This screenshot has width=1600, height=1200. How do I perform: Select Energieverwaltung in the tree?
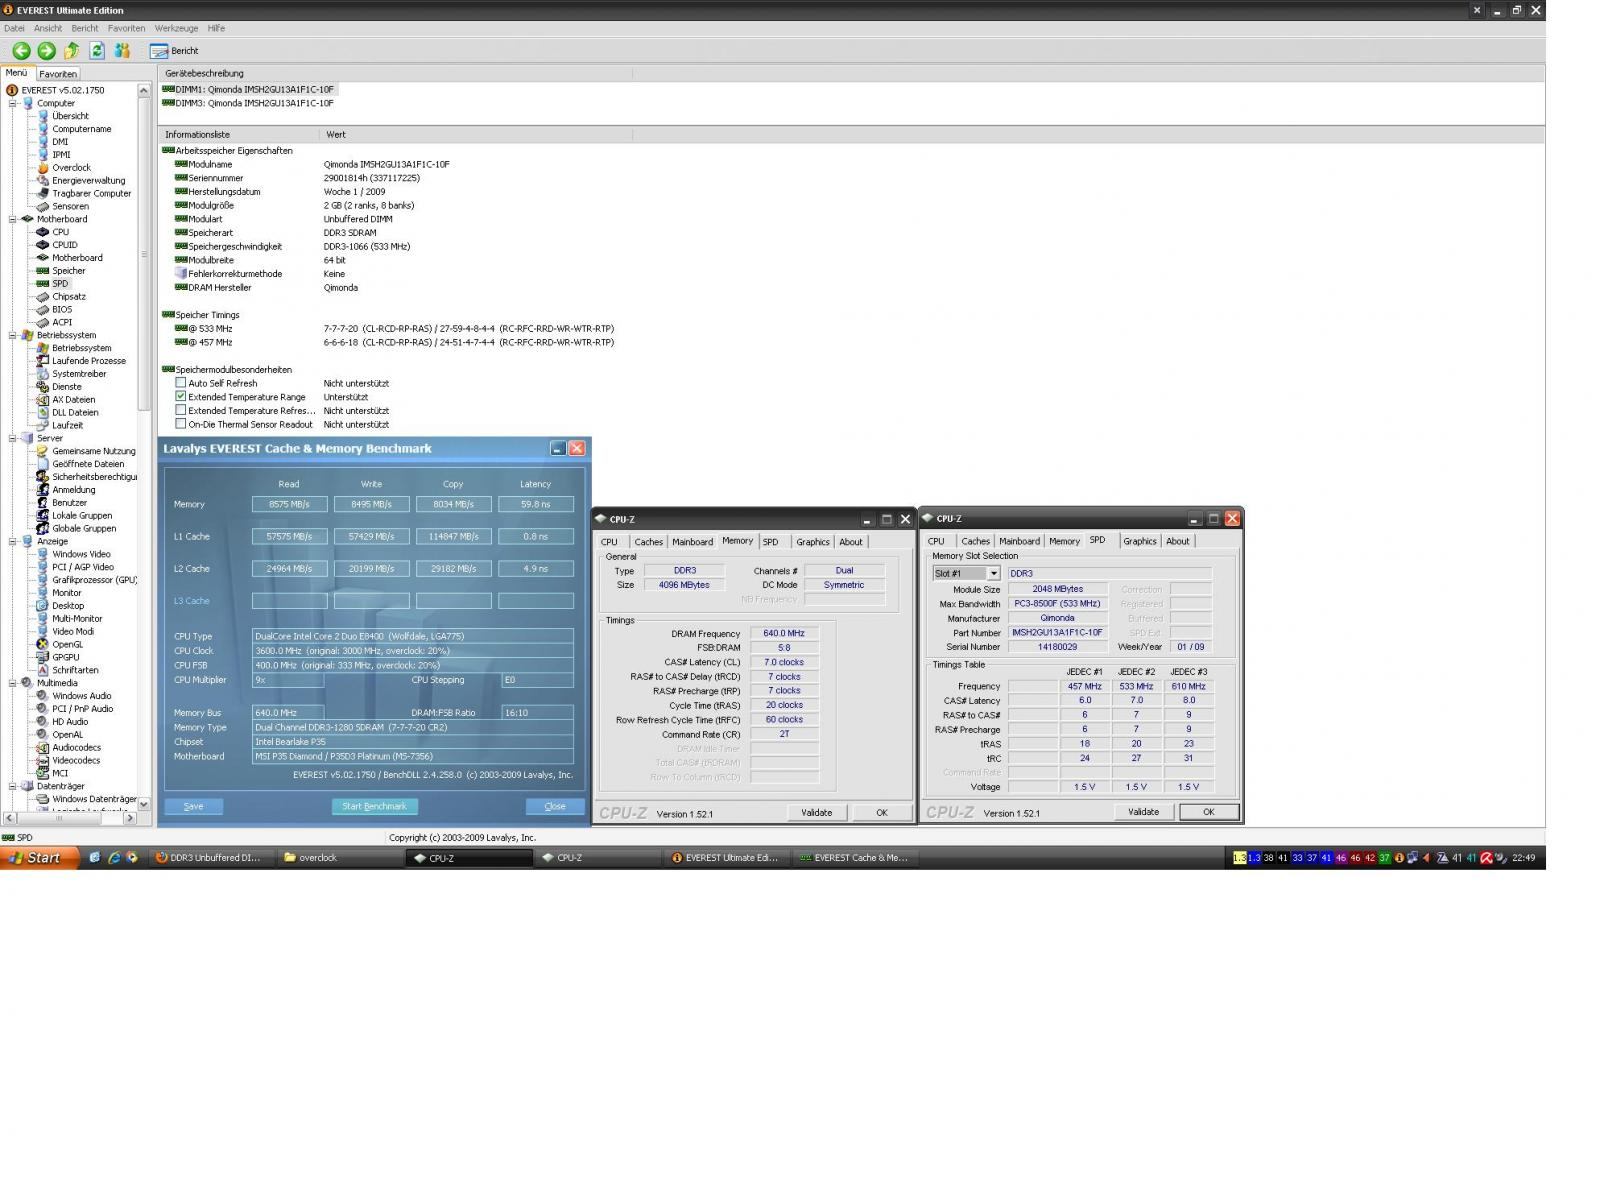89,181
